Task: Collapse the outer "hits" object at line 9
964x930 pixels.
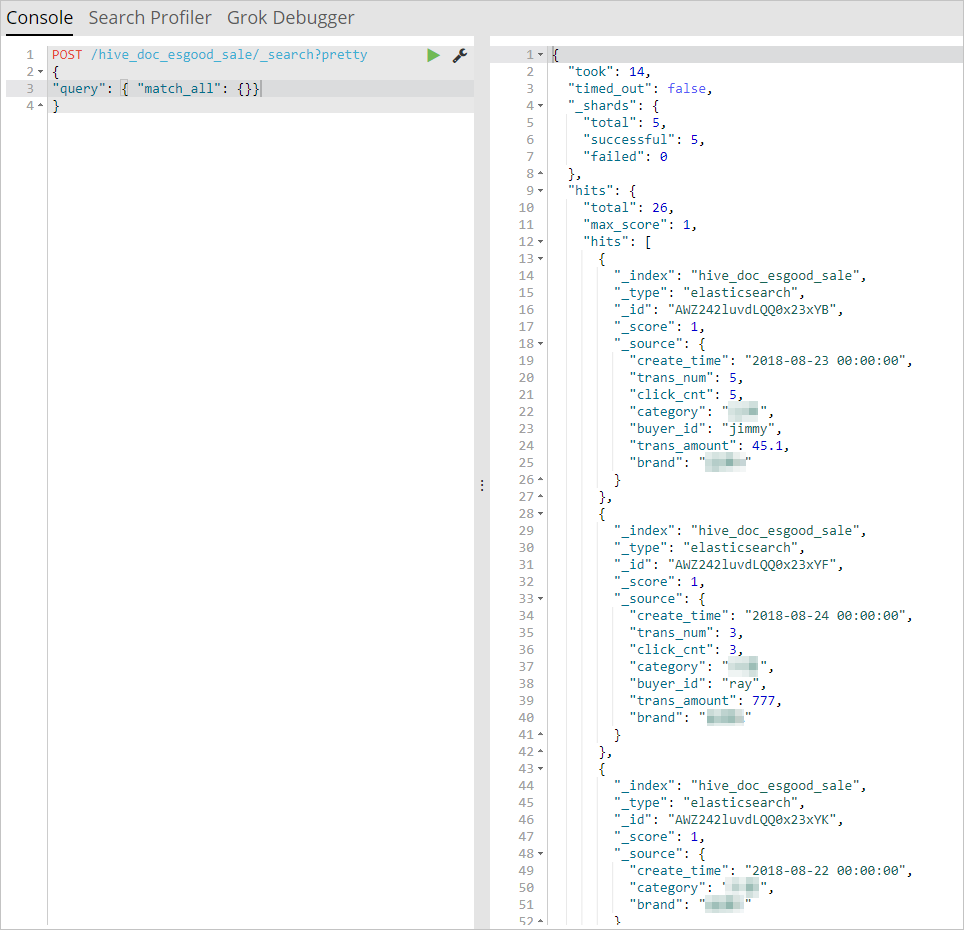Action: [x=541, y=191]
